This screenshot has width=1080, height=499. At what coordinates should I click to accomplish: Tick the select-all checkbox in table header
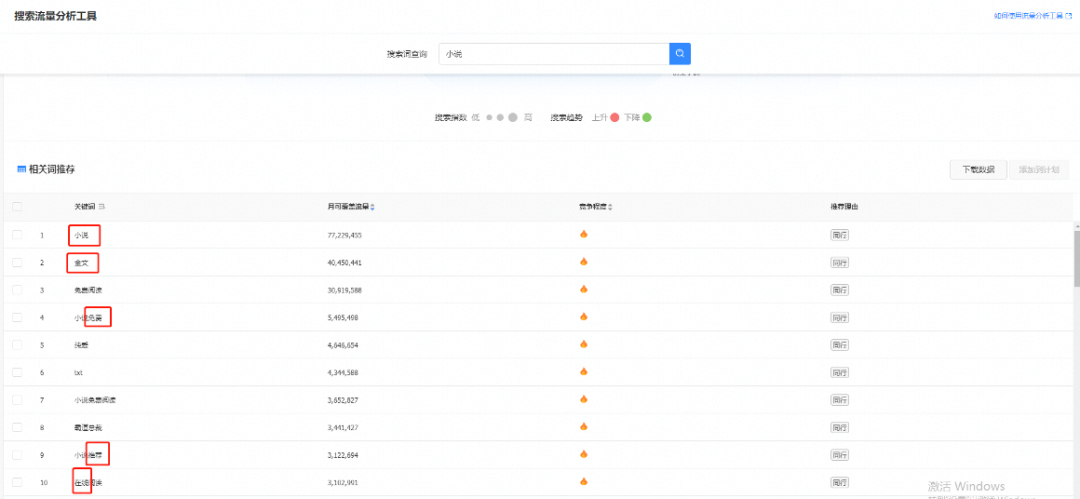pyautogui.click(x=17, y=207)
